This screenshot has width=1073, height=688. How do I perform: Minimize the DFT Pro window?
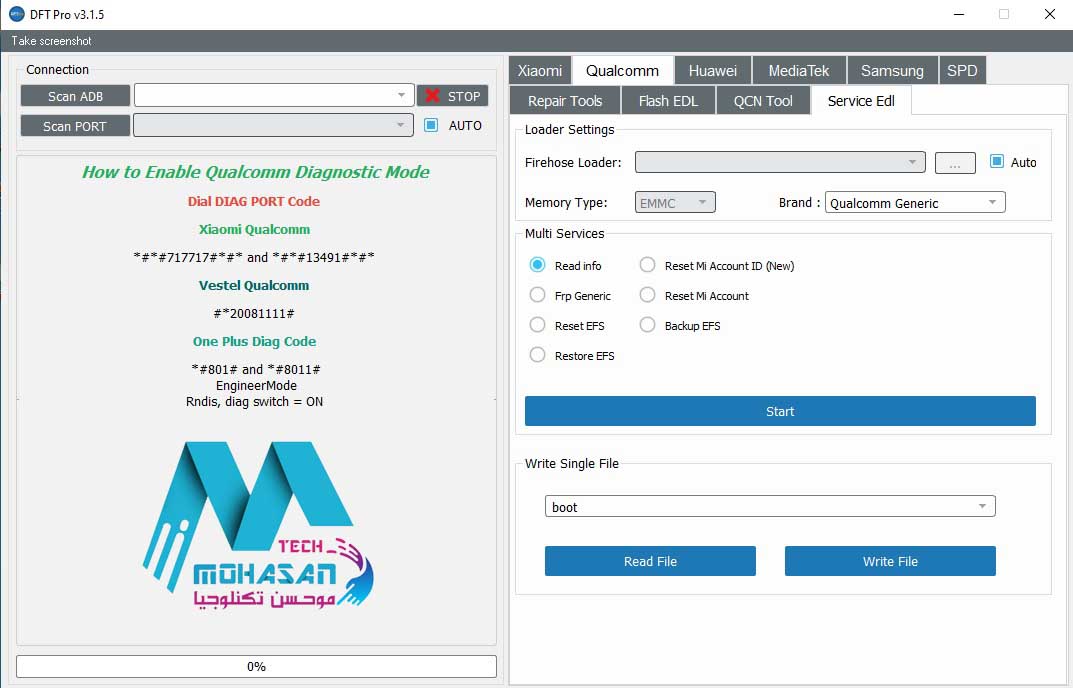pyautogui.click(x=959, y=14)
